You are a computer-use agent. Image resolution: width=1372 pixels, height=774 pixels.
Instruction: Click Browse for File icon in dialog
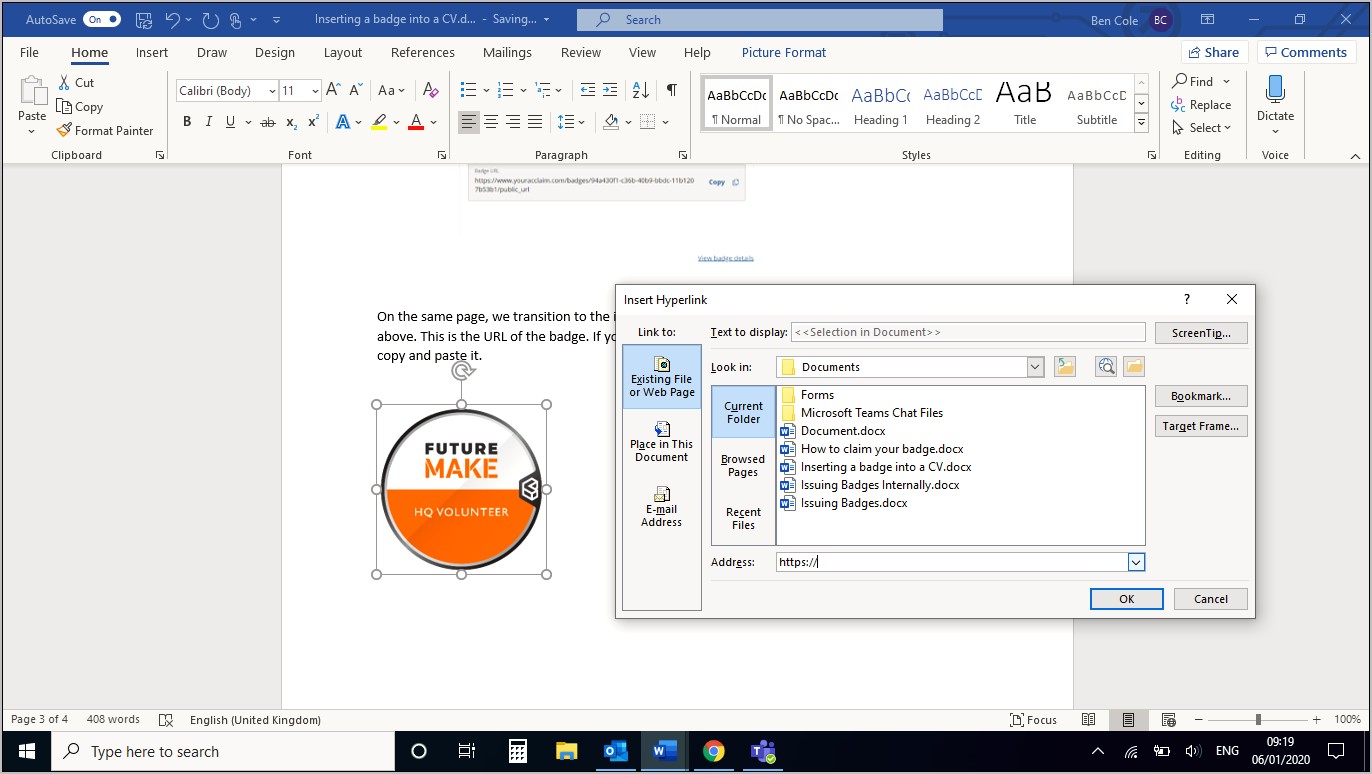(x=1133, y=367)
